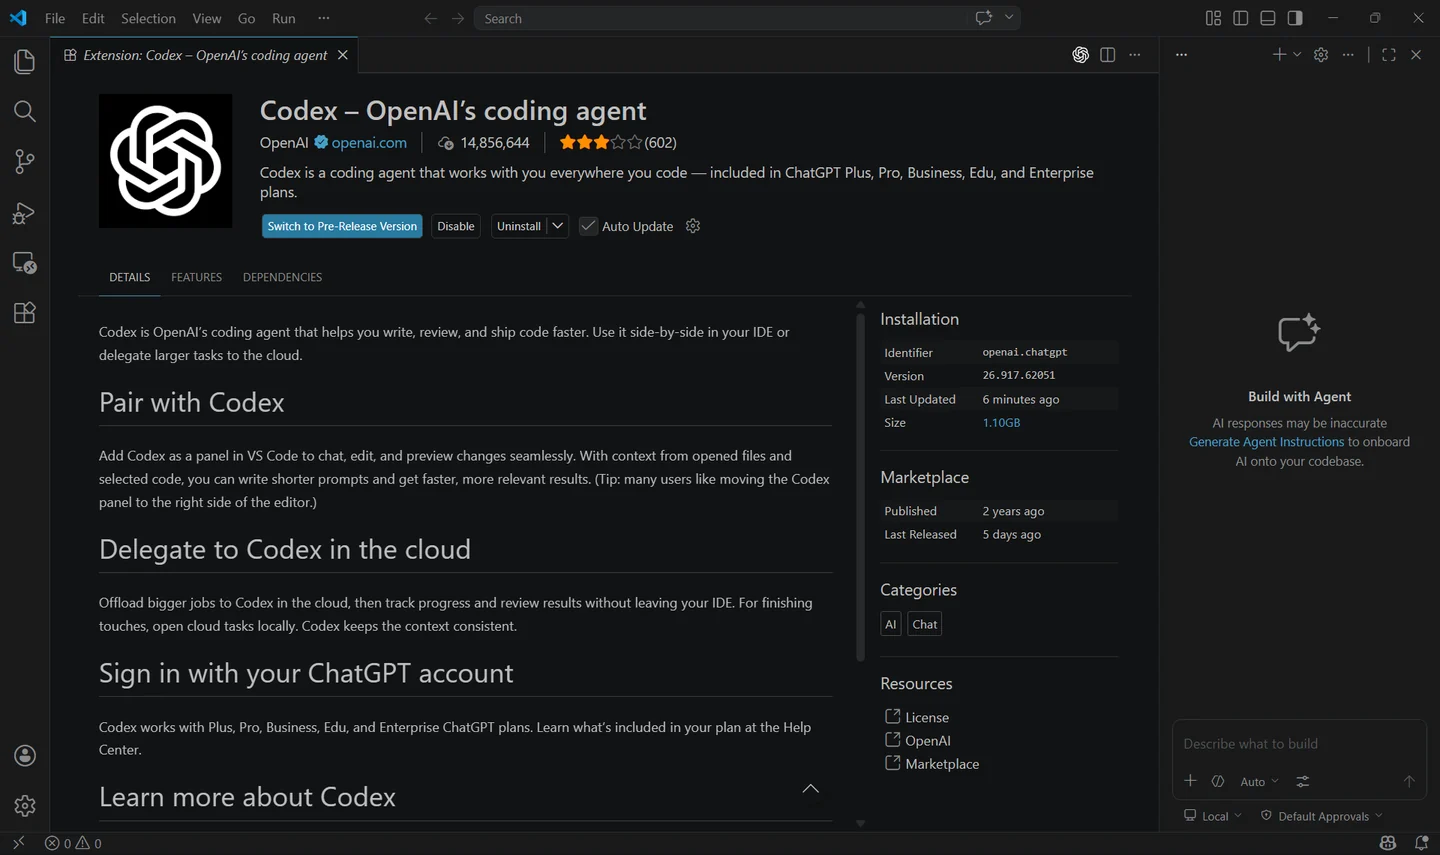
Task: Click Switch to Pre-Release Version button
Action: coord(342,226)
